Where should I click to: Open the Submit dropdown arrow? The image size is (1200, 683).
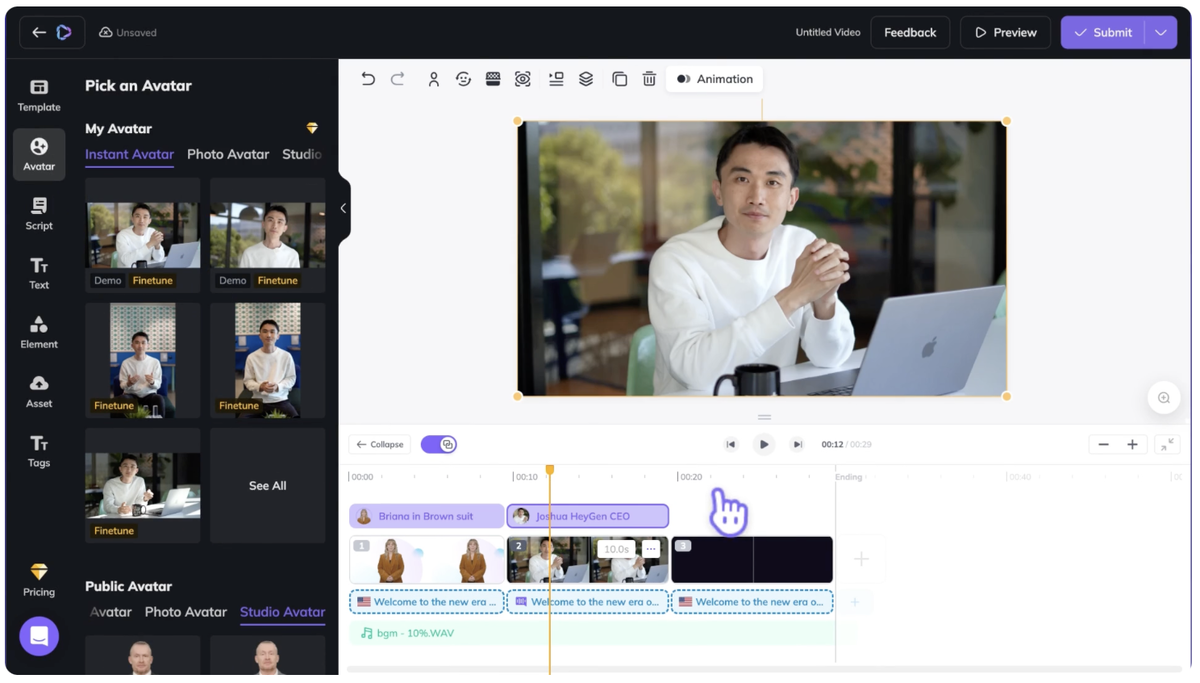click(1161, 32)
